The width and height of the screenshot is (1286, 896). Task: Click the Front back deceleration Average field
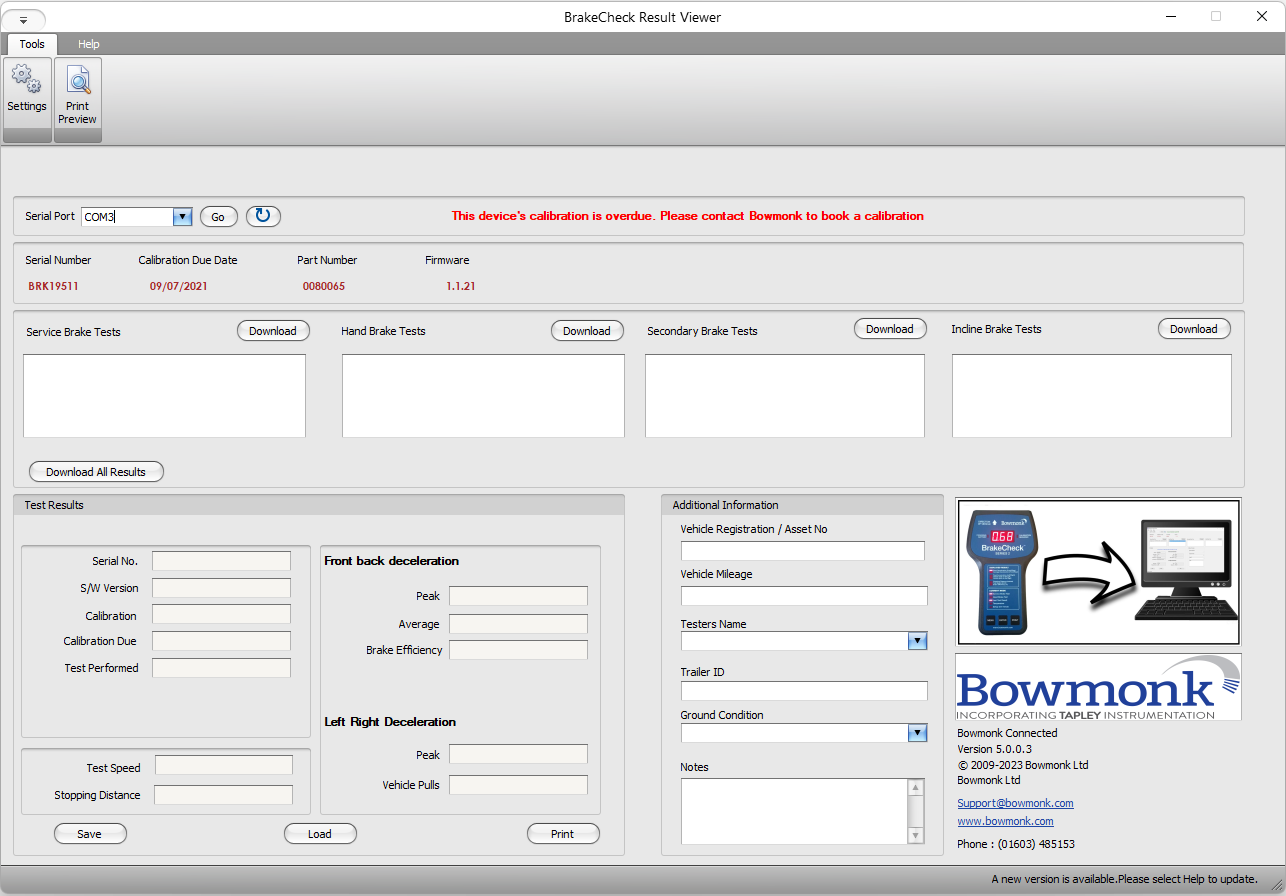(518, 624)
